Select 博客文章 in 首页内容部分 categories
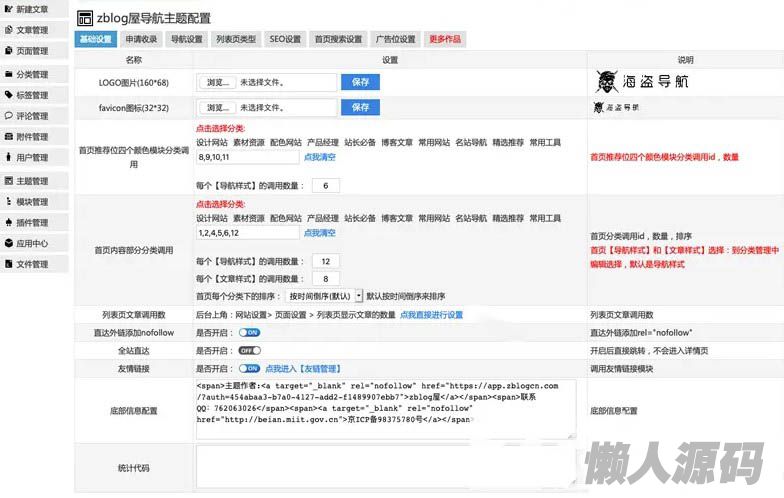The image size is (784, 498). click(x=397, y=218)
